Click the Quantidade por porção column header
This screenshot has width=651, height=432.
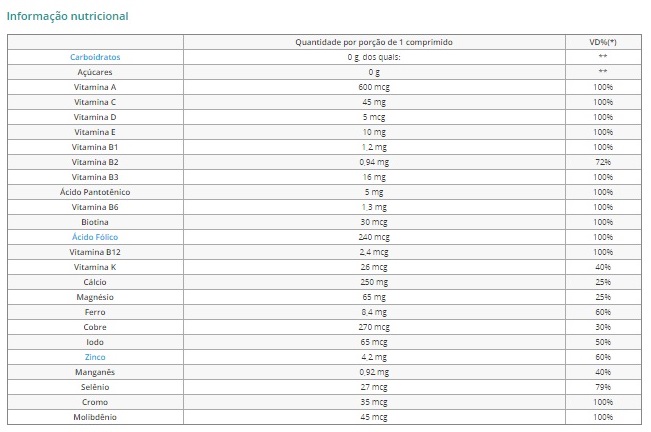click(374, 42)
